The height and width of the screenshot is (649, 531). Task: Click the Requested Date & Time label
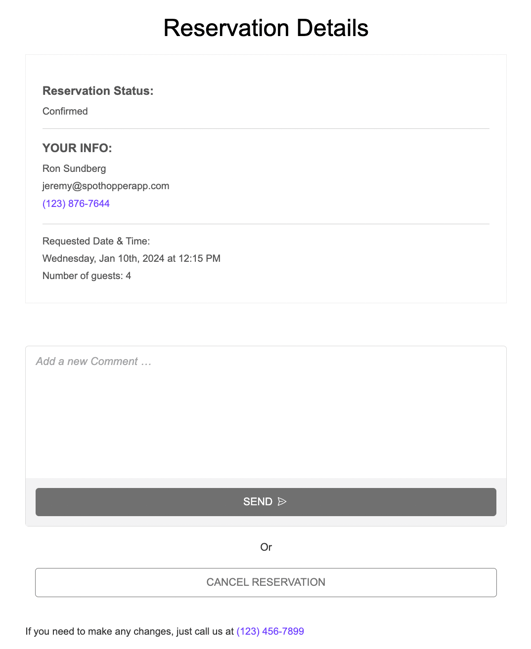96,241
